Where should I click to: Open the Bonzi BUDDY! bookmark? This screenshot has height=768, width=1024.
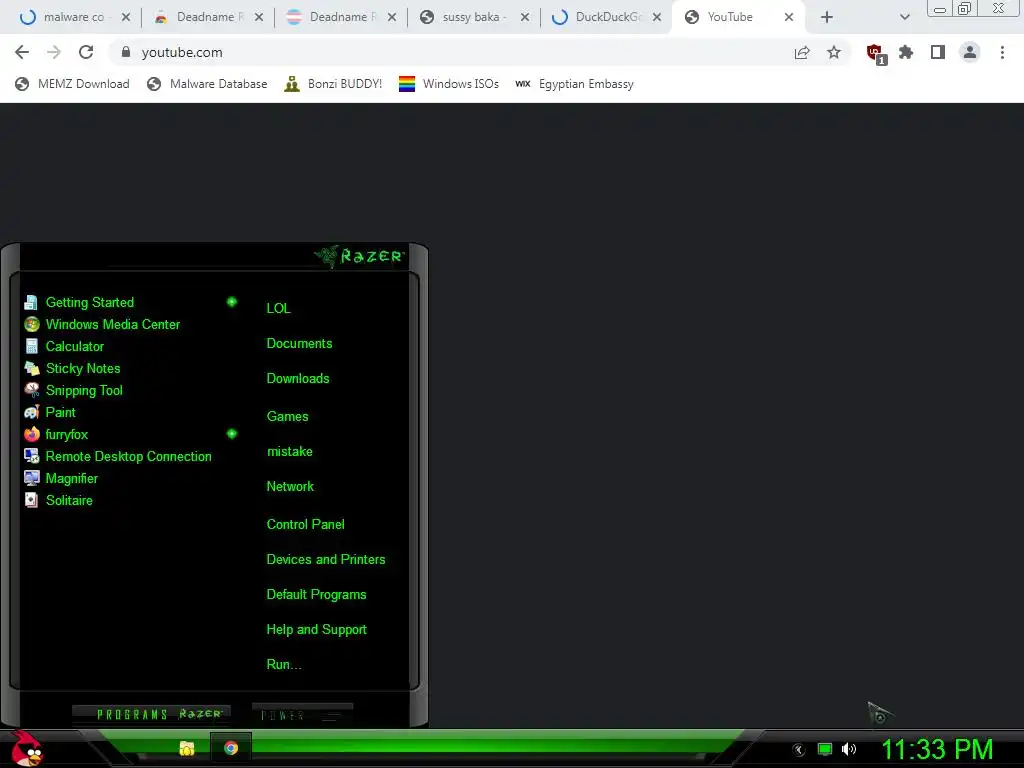(x=333, y=84)
